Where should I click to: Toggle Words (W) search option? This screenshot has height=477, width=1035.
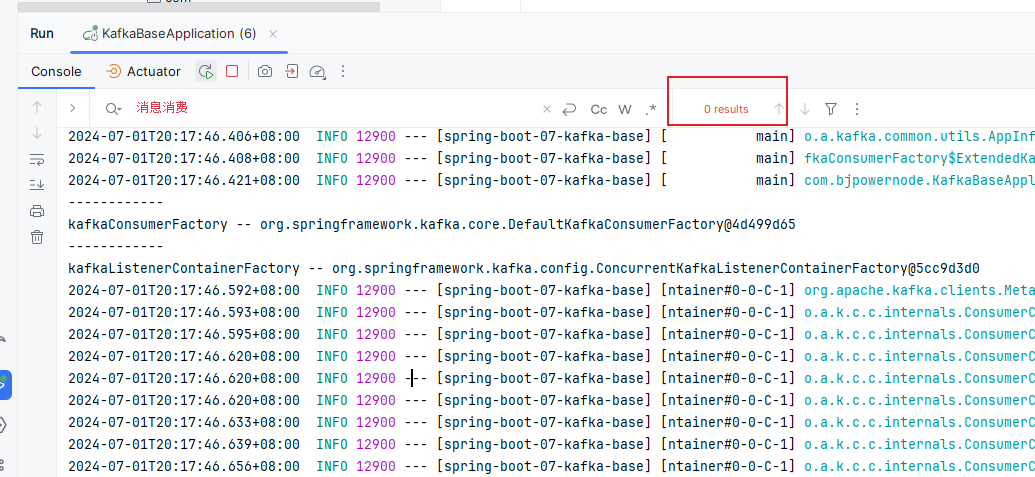pyautogui.click(x=624, y=110)
